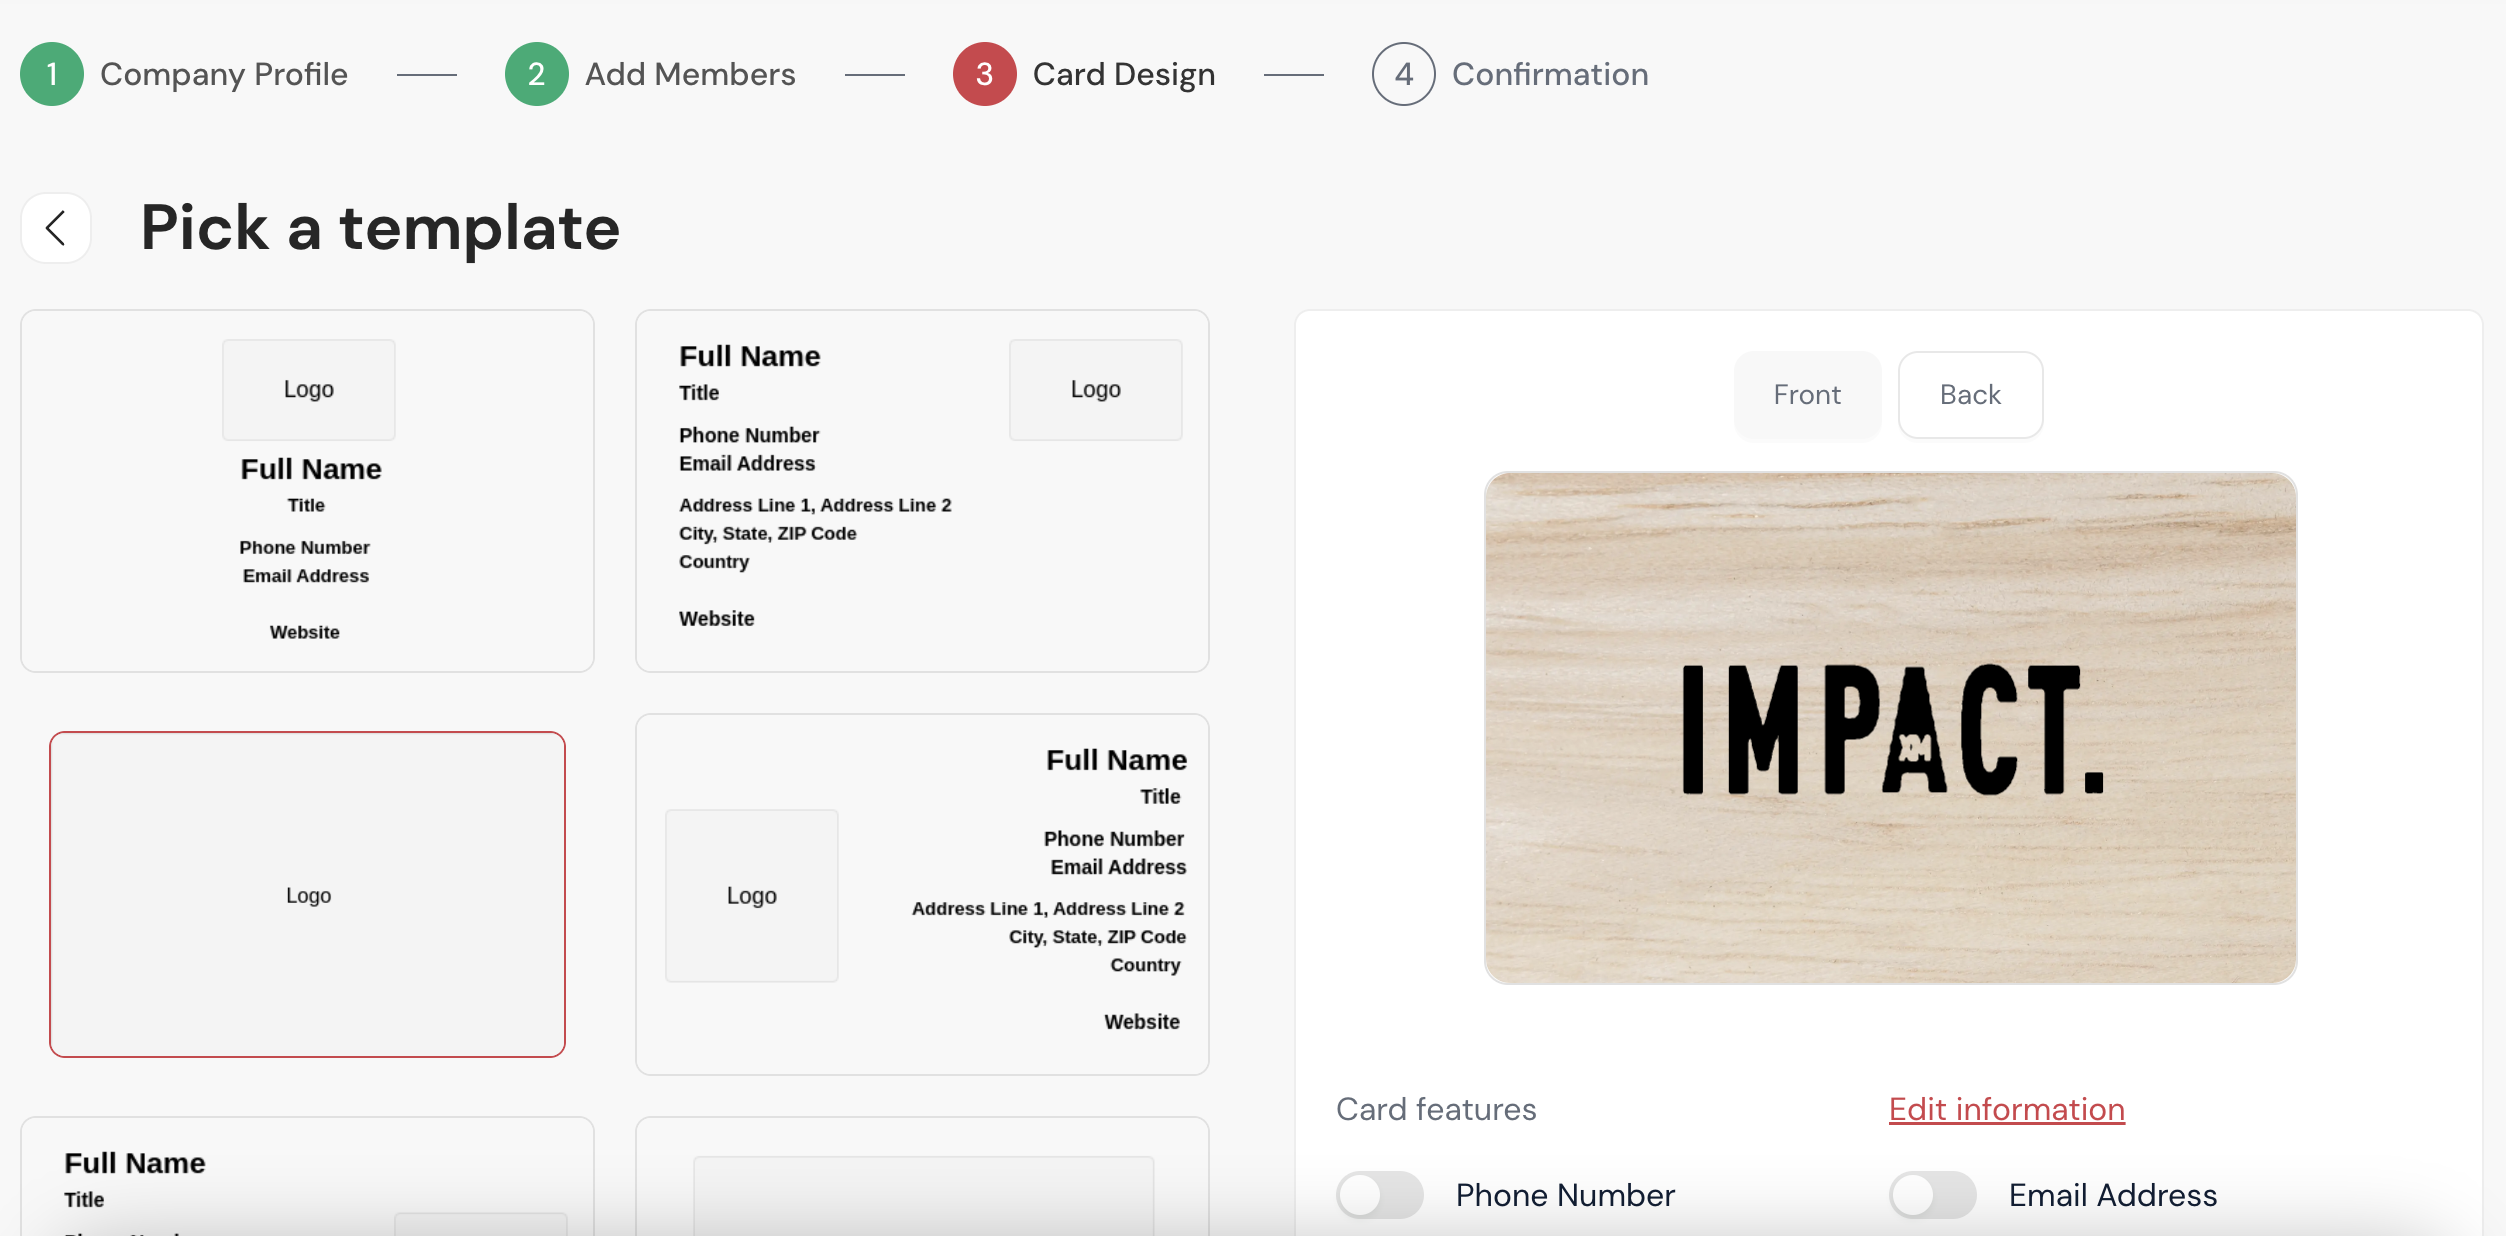Select the template with logo at top right
This screenshot has width=2506, height=1236.
tap(921, 490)
